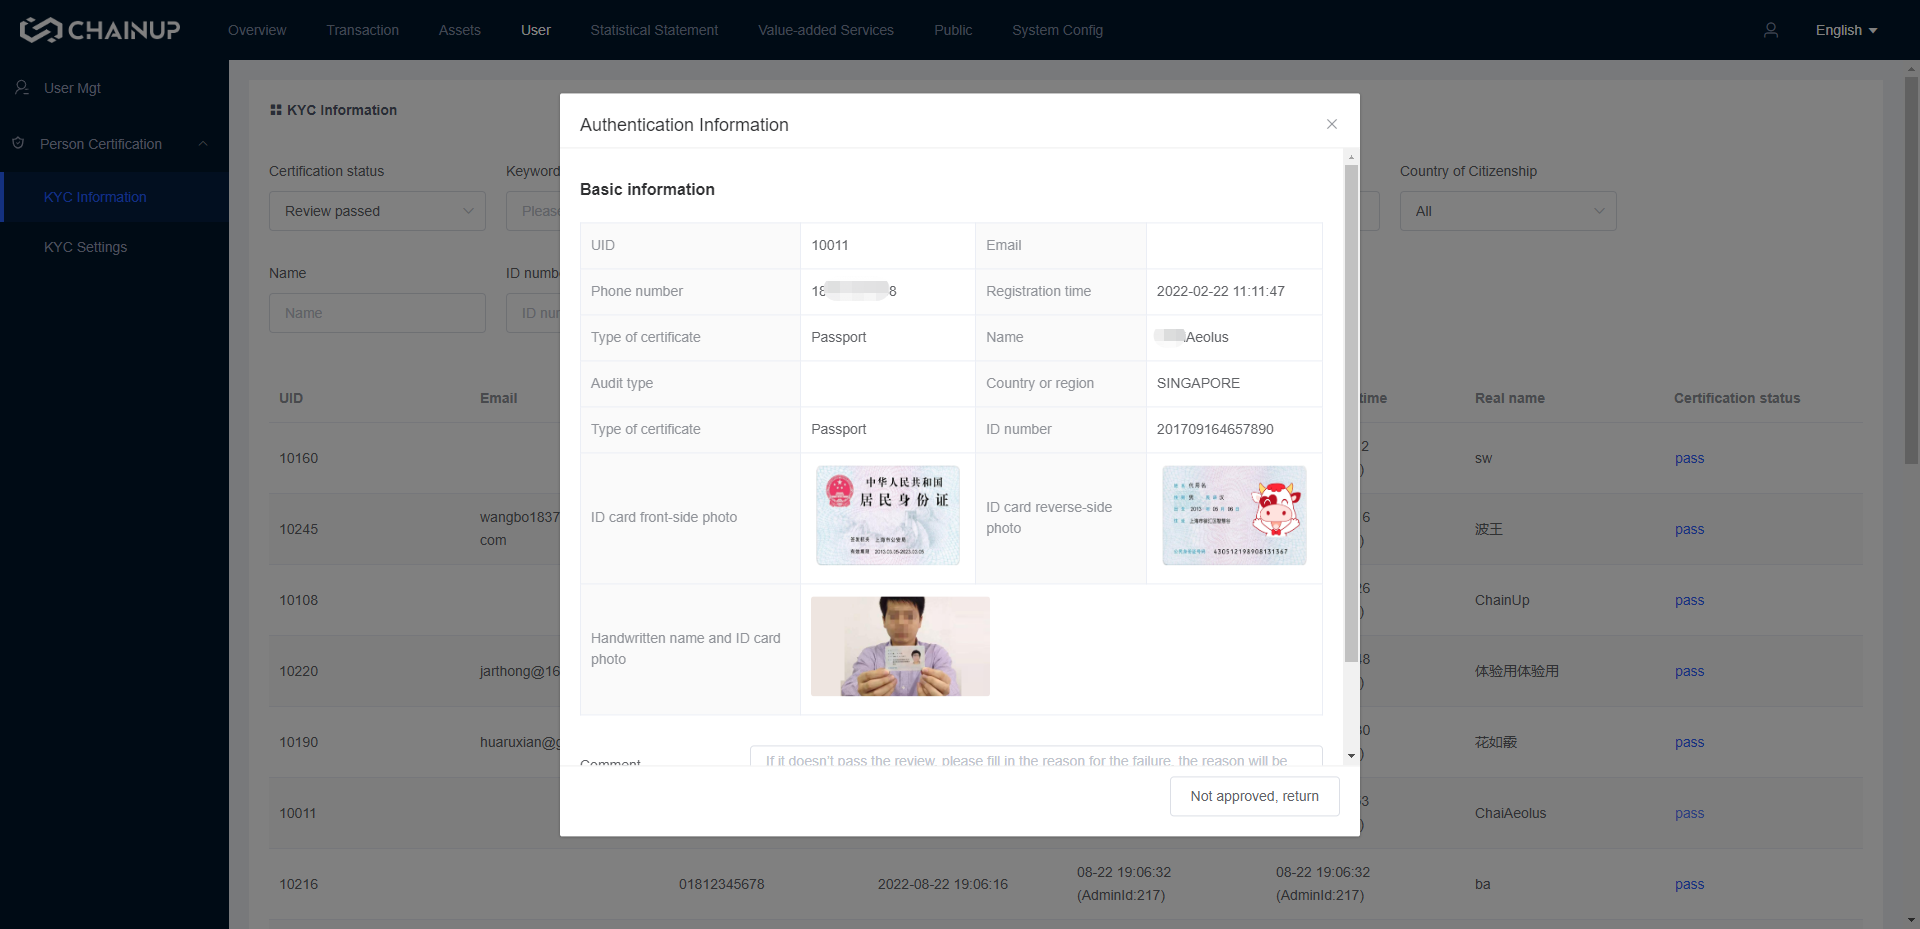
Task: Select KYC Settings in the sidebar
Action: (85, 247)
